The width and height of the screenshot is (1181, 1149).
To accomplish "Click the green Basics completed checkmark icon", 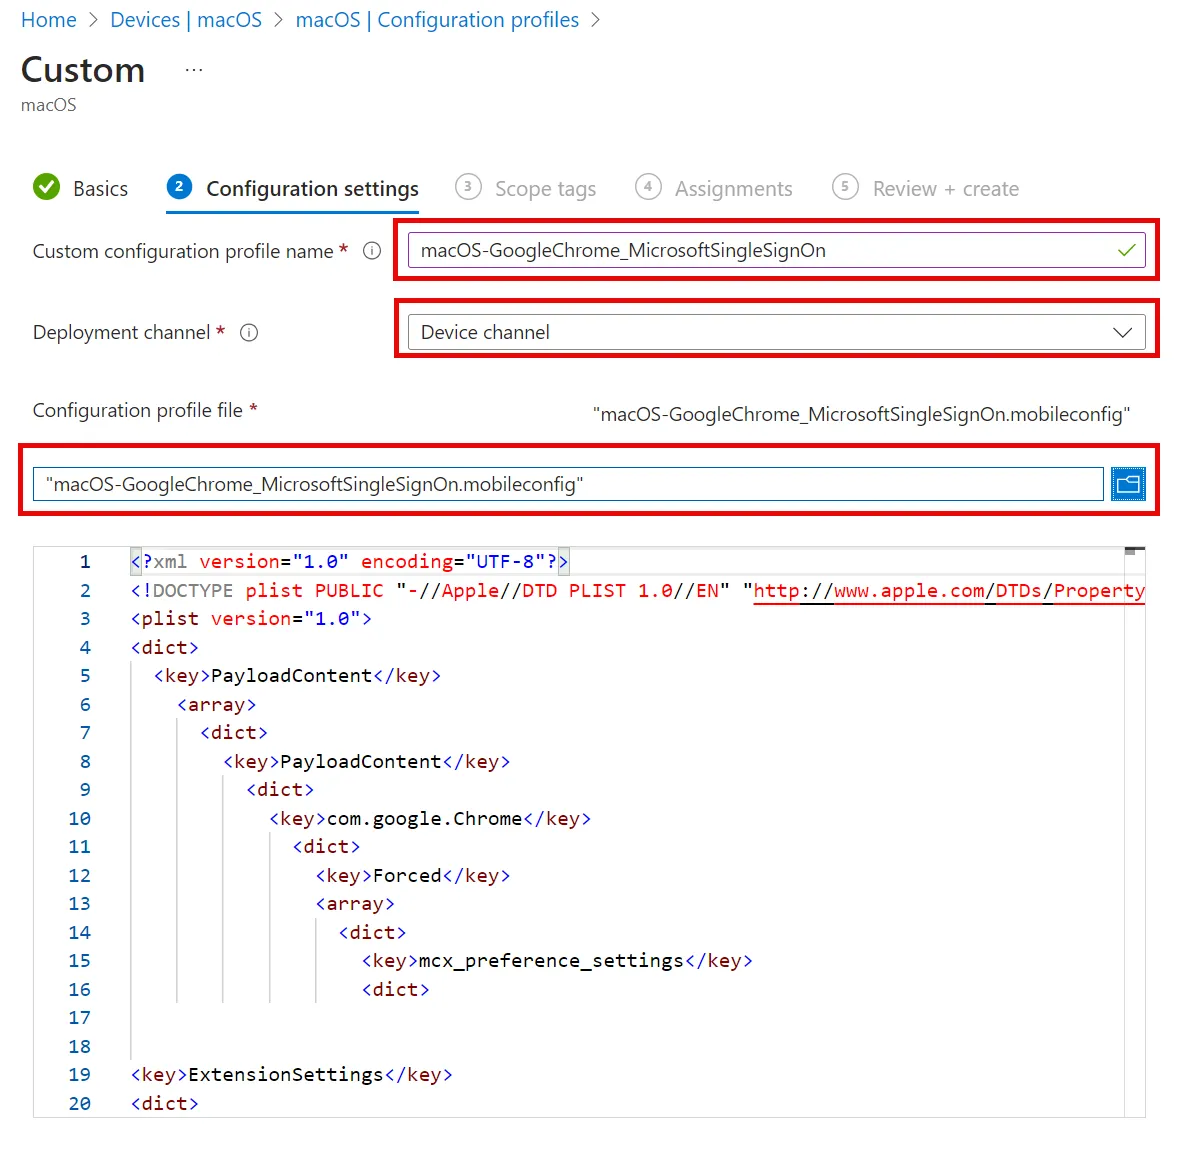I will click(x=47, y=187).
